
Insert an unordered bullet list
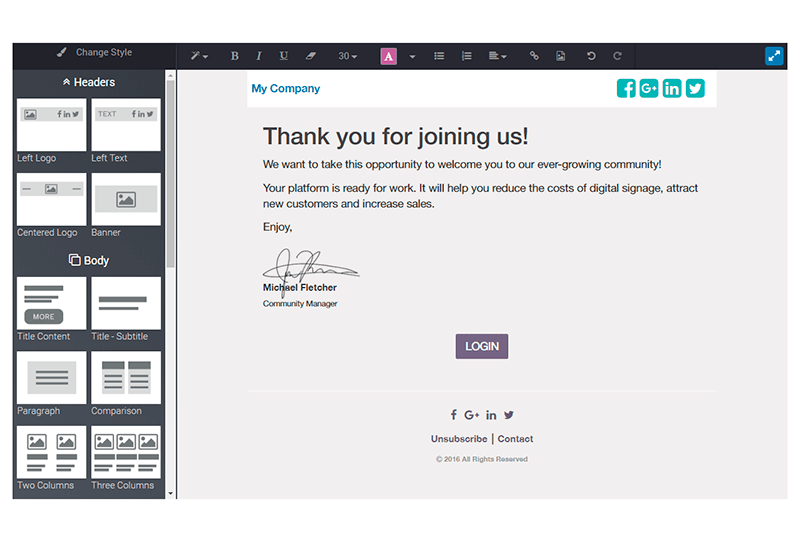pyautogui.click(x=439, y=56)
